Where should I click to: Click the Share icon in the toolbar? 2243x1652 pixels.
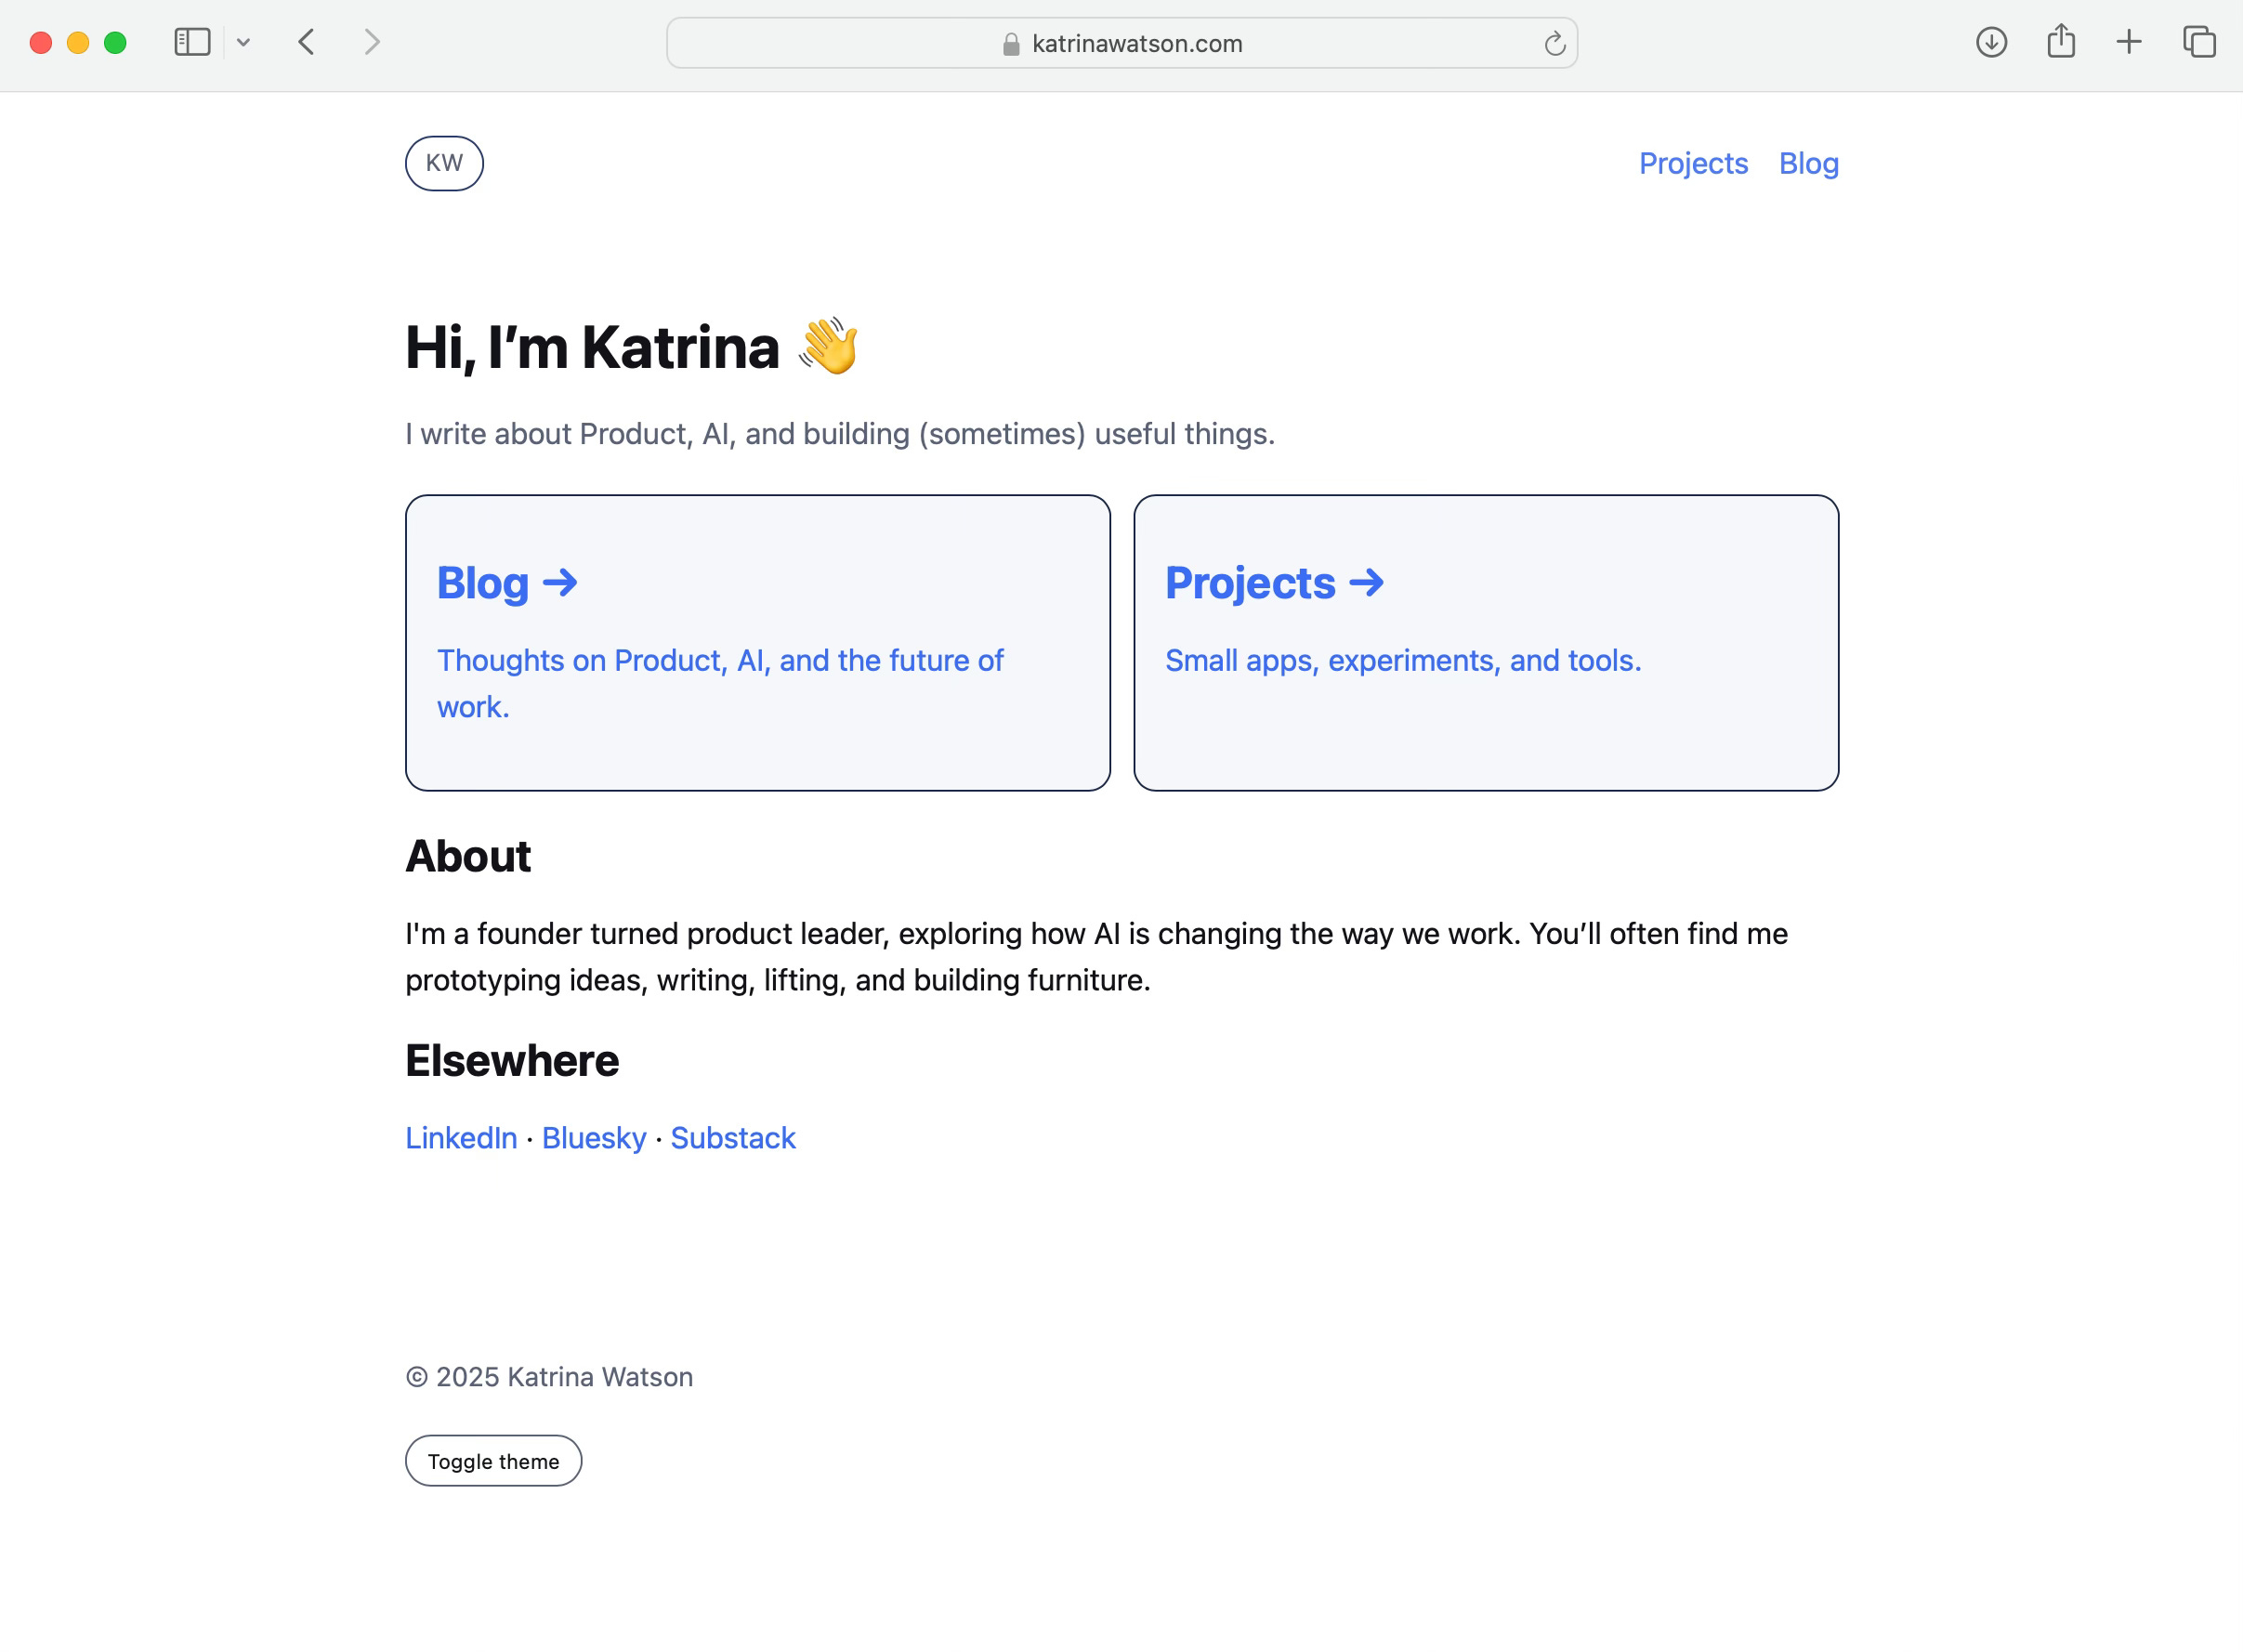2060,42
